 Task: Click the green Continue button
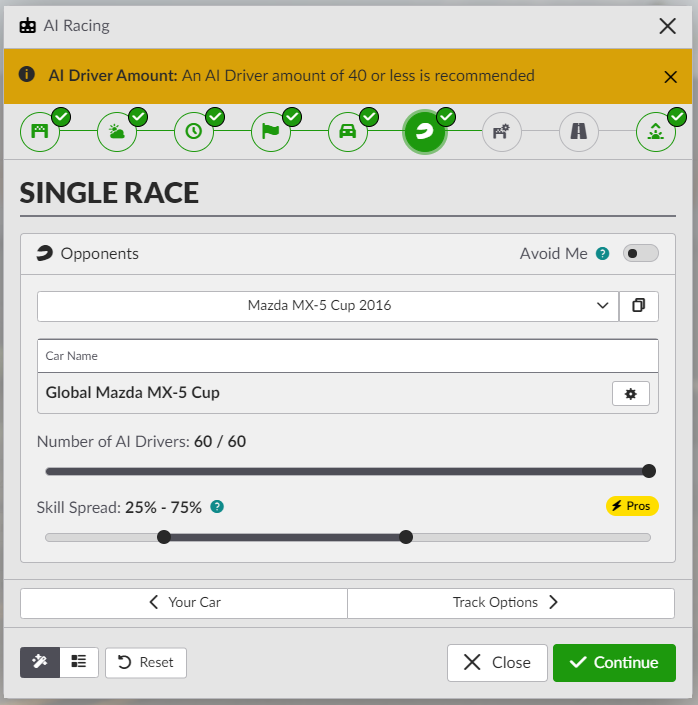tap(614, 662)
